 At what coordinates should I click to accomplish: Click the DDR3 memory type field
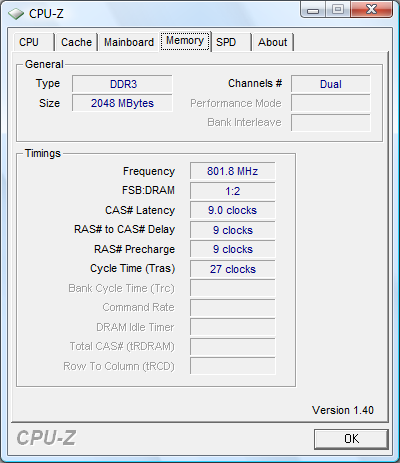[x=122, y=84]
